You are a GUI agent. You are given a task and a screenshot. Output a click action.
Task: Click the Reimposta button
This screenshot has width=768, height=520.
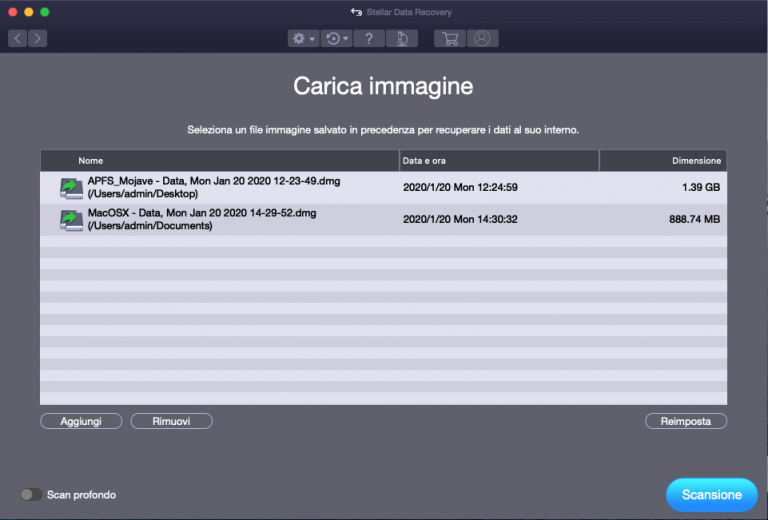[686, 421]
